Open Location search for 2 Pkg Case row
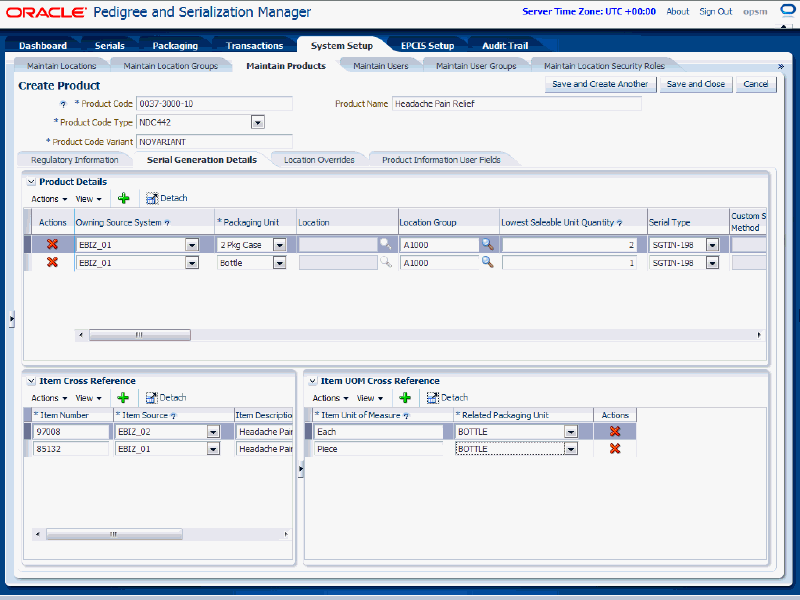800x600 pixels. pyautogui.click(x=386, y=244)
